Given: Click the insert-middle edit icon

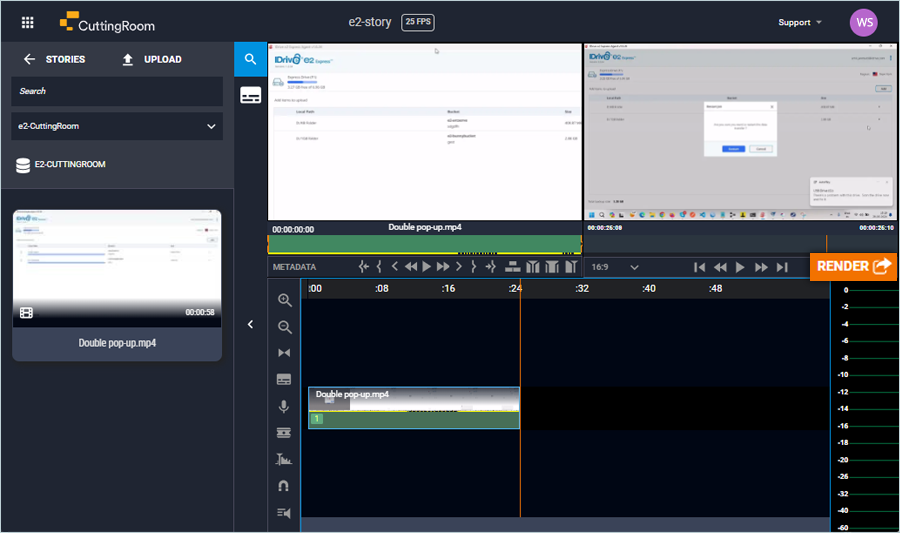Looking at the screenshot, I should click(x=552, y=267).
